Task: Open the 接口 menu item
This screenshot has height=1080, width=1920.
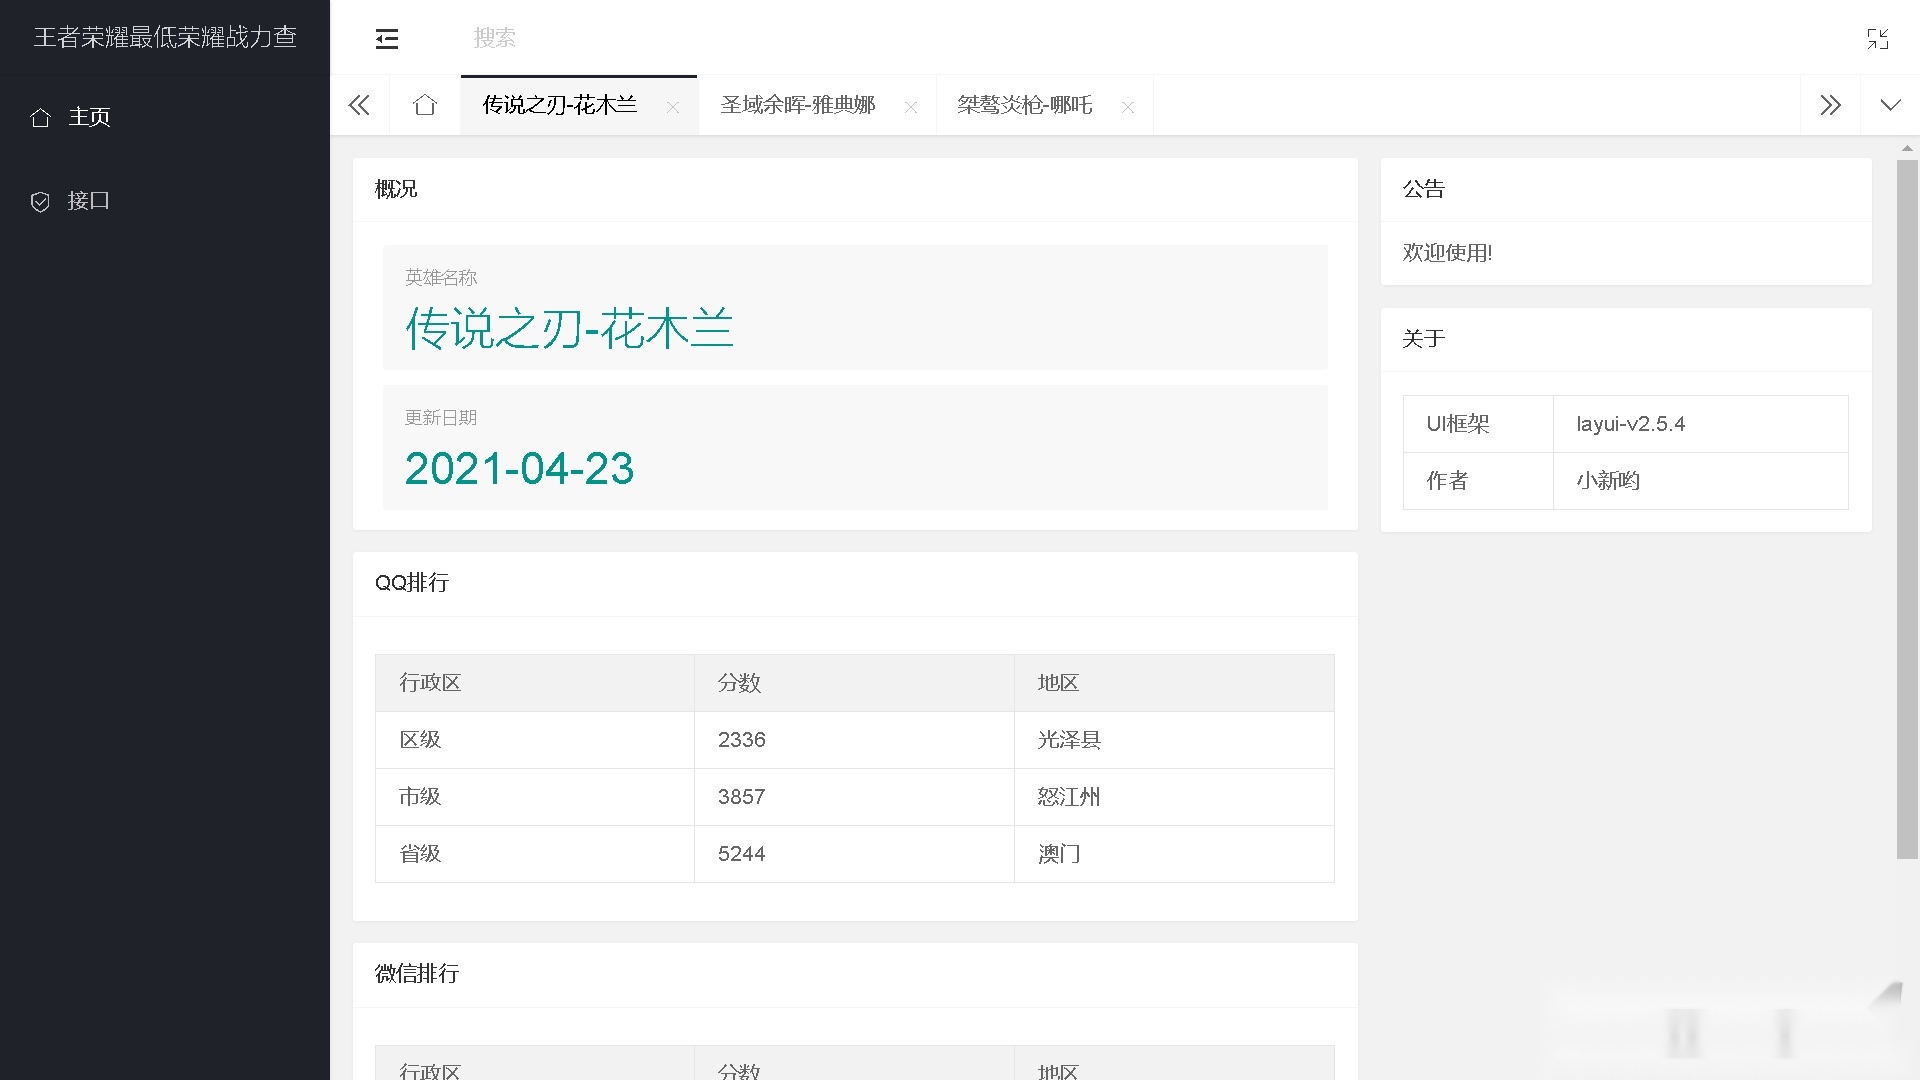Action: pos(90,201)
